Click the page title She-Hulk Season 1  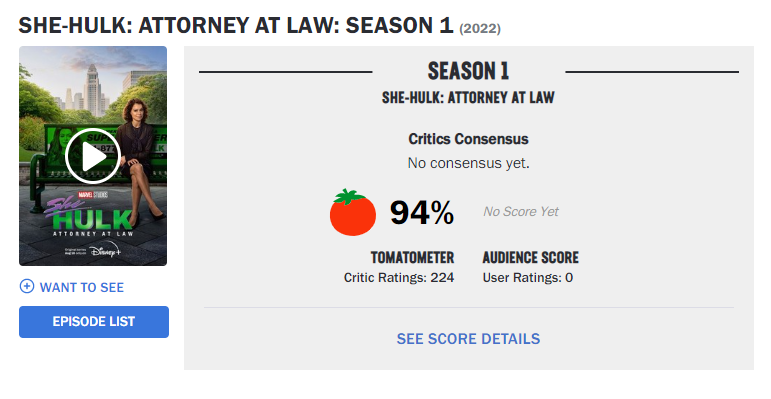click(236, 26)
